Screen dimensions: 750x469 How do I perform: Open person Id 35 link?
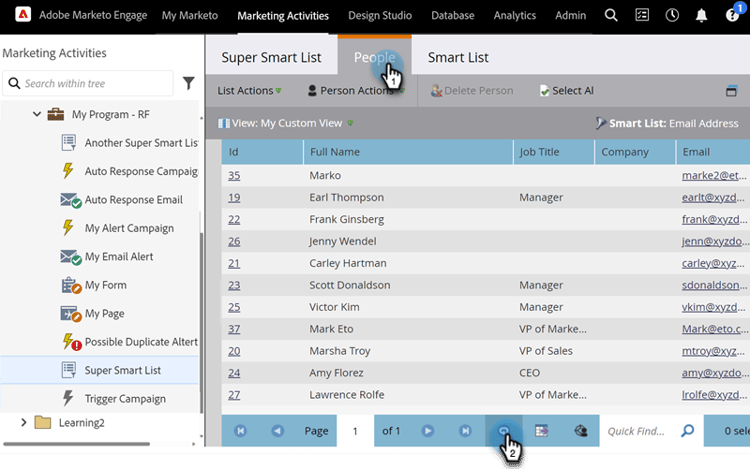[234, 175]
